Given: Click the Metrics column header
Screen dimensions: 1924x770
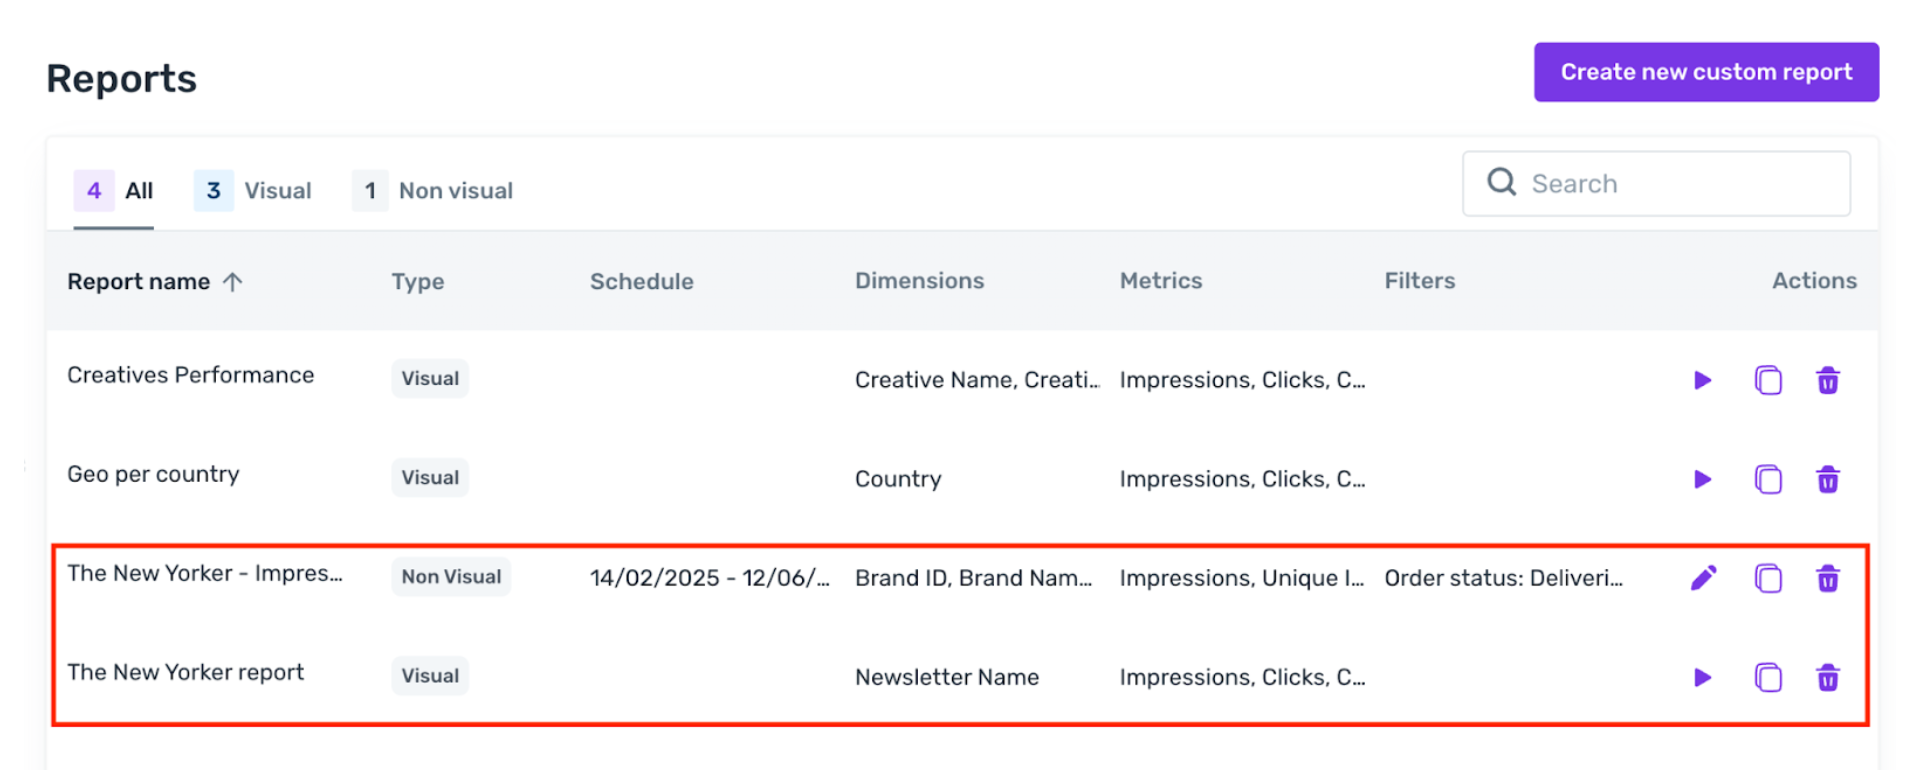Looking at the screenshot, I should (1160, 281).
